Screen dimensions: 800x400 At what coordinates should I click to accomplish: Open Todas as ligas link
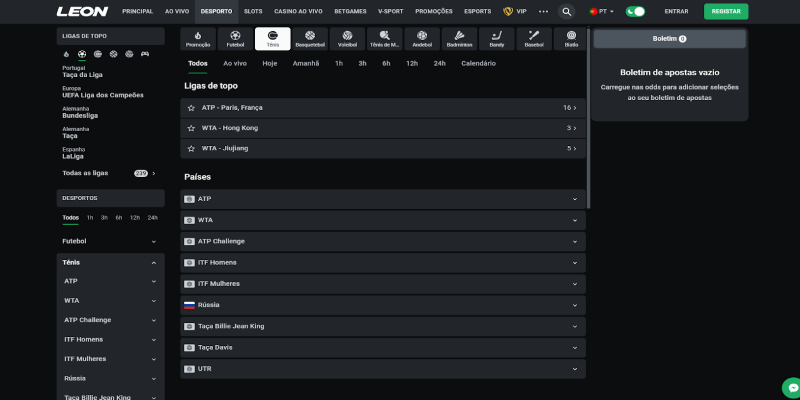point(109,173)
